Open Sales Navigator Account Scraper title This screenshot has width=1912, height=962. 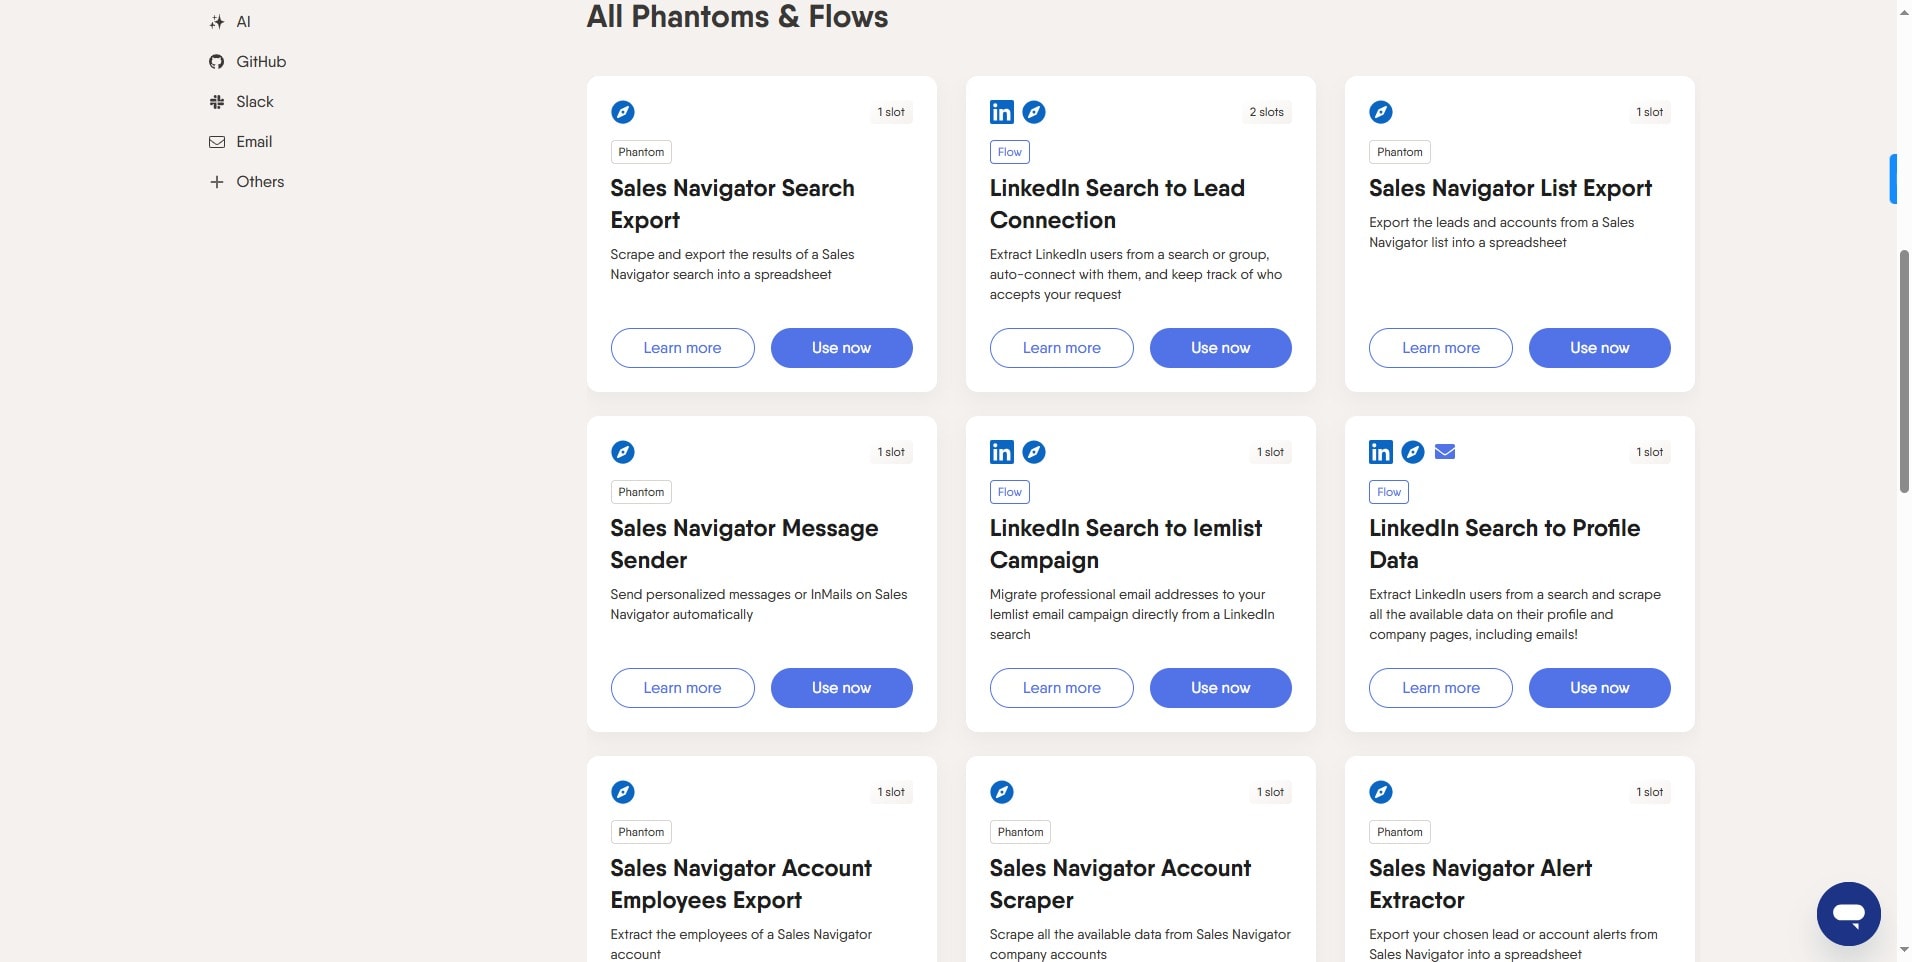tap(1120, 884)
